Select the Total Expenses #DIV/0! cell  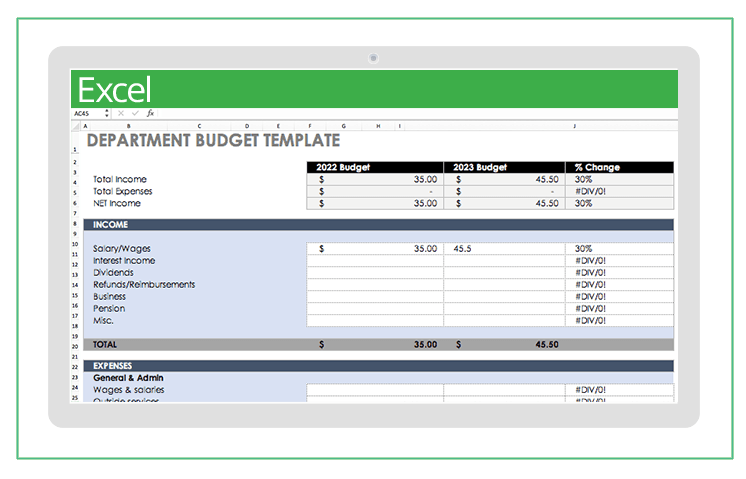618,191
